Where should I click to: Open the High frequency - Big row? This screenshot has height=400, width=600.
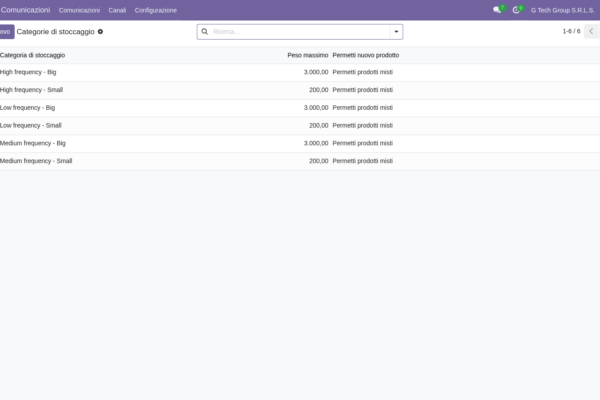[300, 72]
